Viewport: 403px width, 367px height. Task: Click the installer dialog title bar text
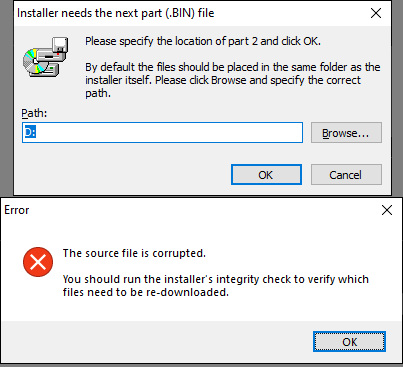point(116,13)
